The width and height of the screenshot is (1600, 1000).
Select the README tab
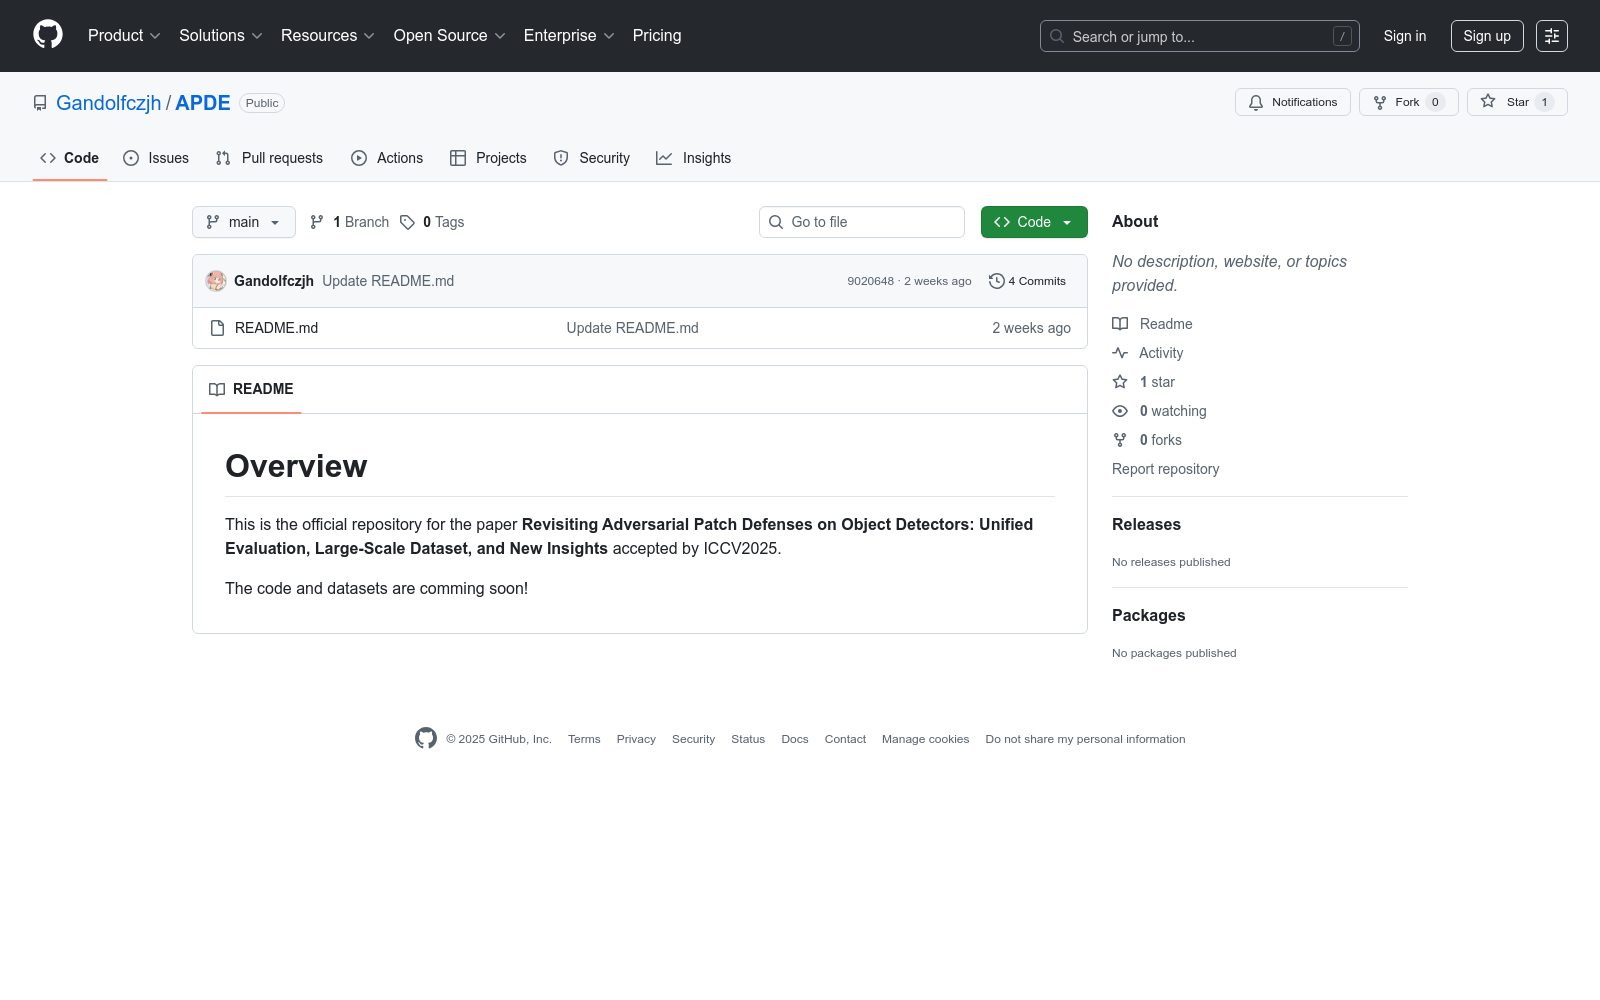tap(251, 389)
